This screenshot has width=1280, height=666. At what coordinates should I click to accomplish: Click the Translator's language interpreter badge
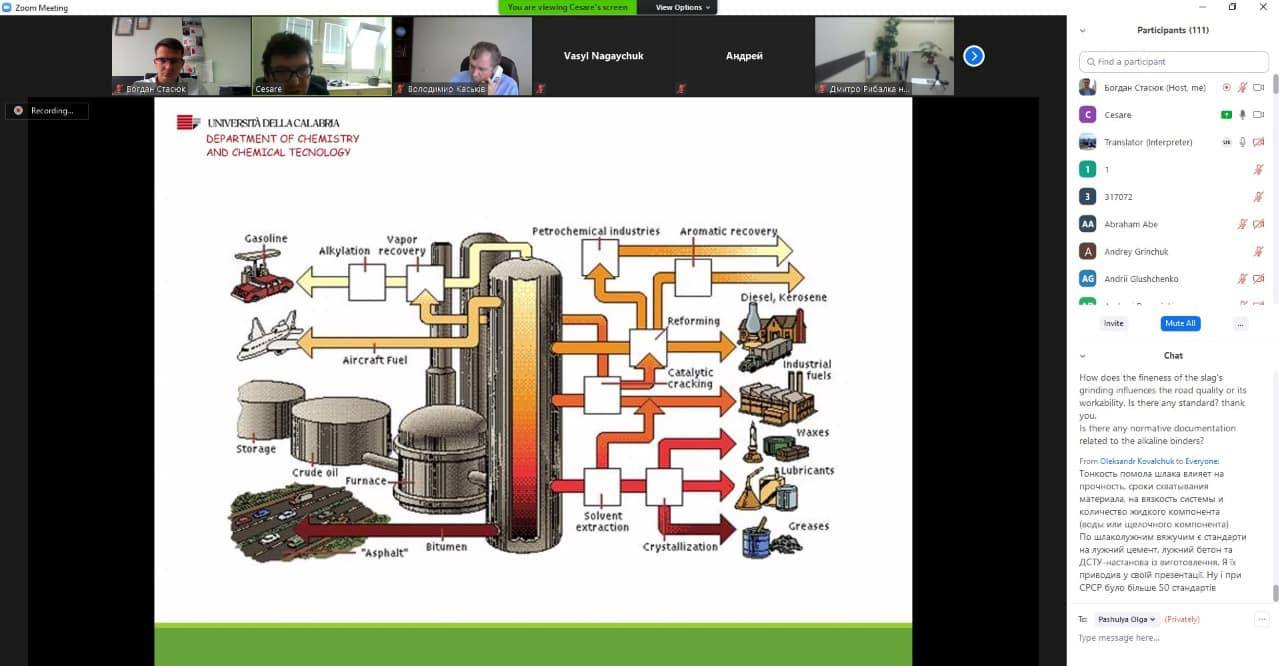(x=1226, y=142)
